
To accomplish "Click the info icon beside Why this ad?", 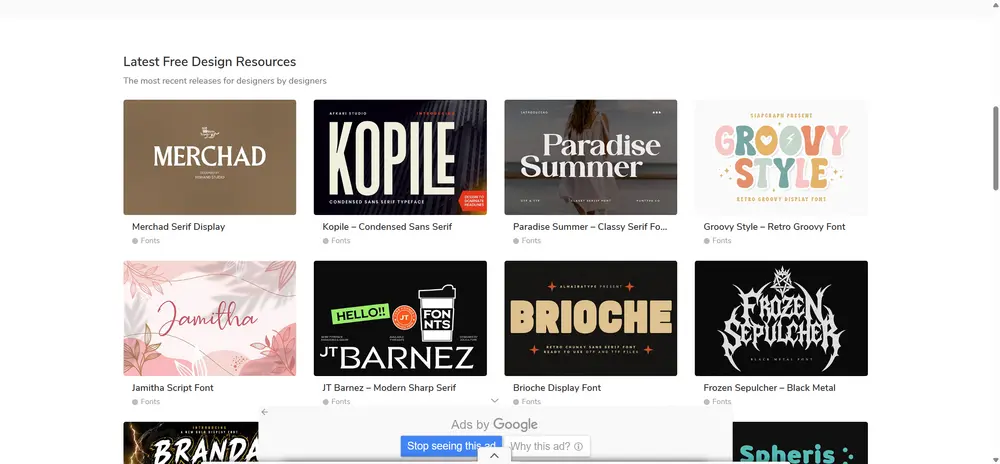I will click(578, 446).
